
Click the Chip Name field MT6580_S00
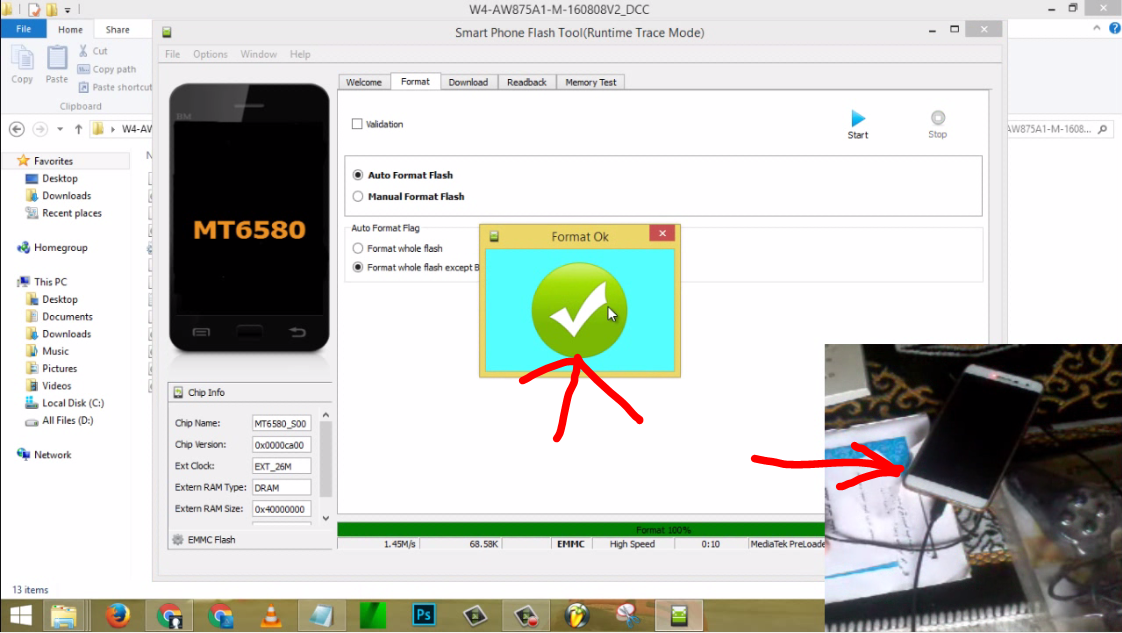(281, 423)
